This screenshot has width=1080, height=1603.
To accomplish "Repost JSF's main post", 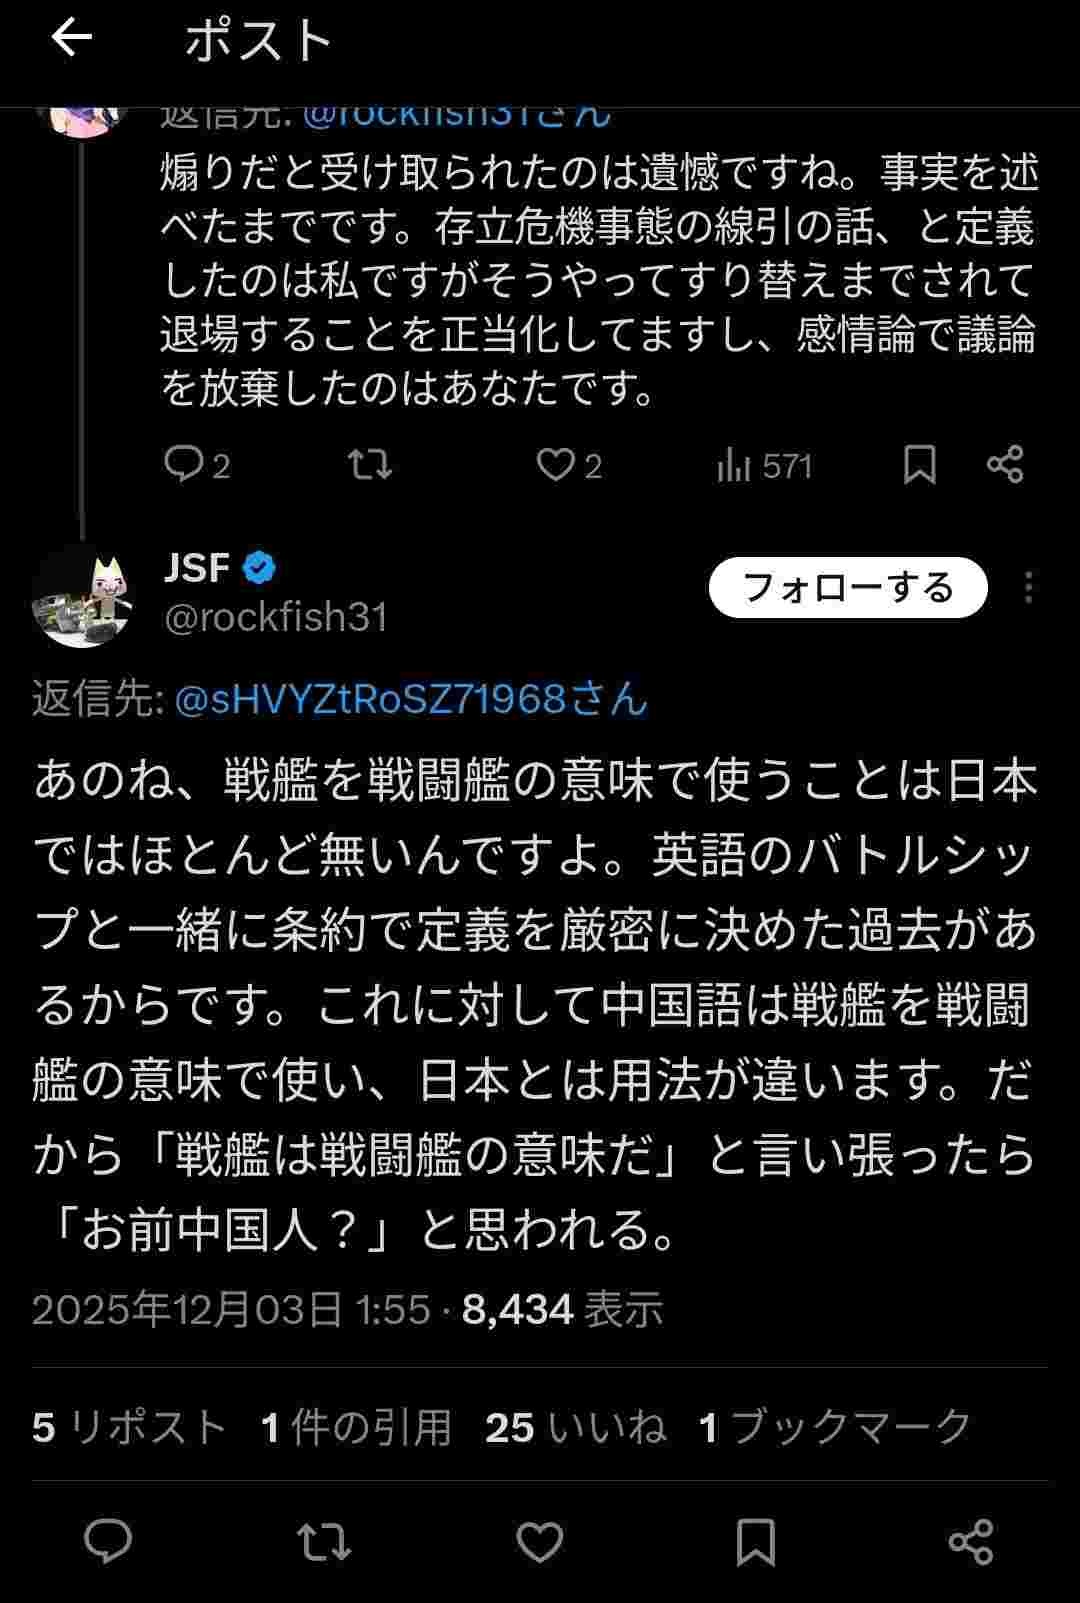I will 324,1541.
